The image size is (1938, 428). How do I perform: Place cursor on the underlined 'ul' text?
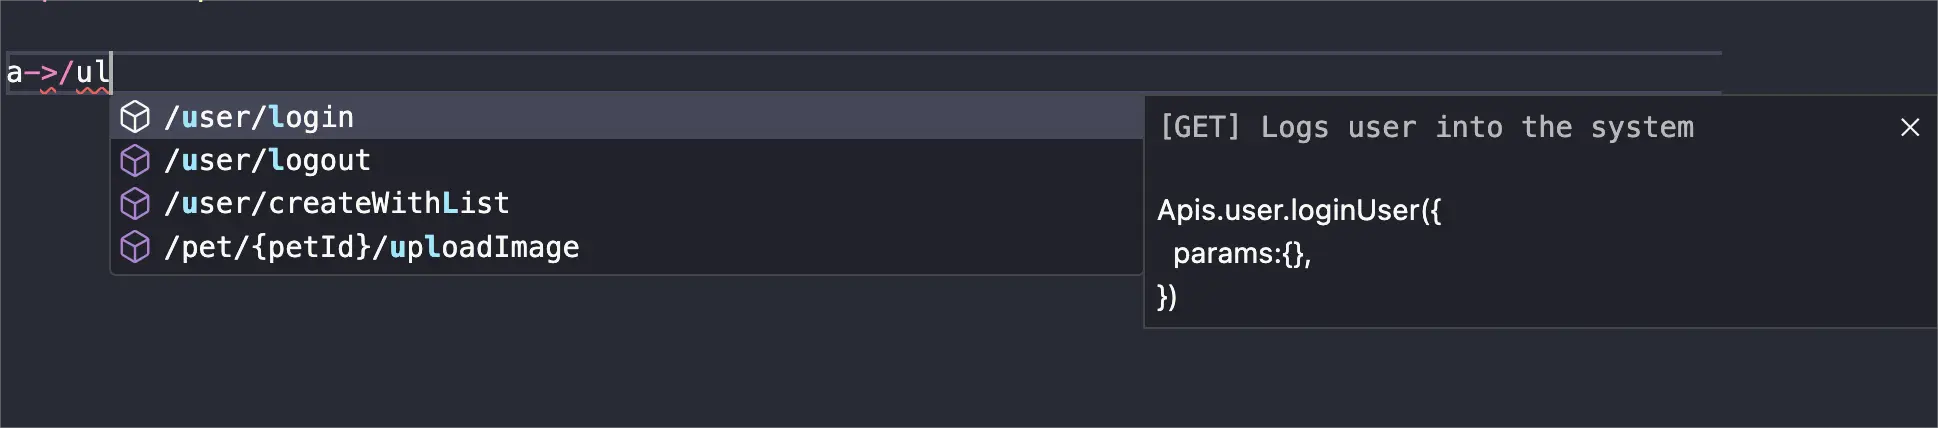[x=92, y=72]
